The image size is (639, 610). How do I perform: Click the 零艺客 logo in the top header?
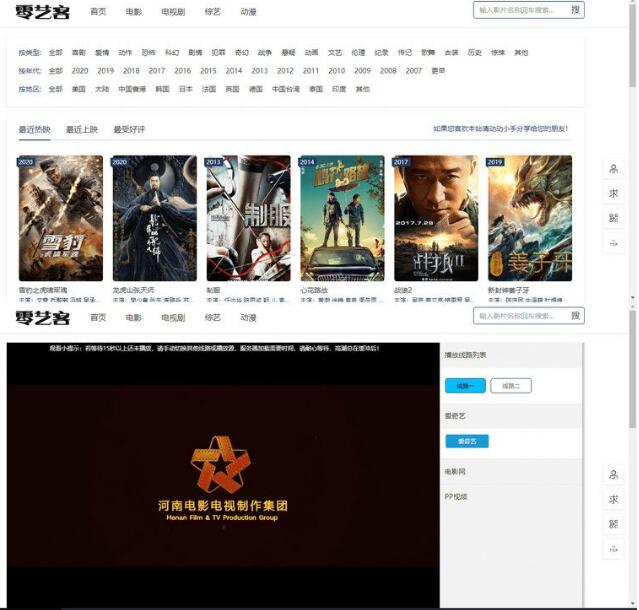(x=42, y=12)
